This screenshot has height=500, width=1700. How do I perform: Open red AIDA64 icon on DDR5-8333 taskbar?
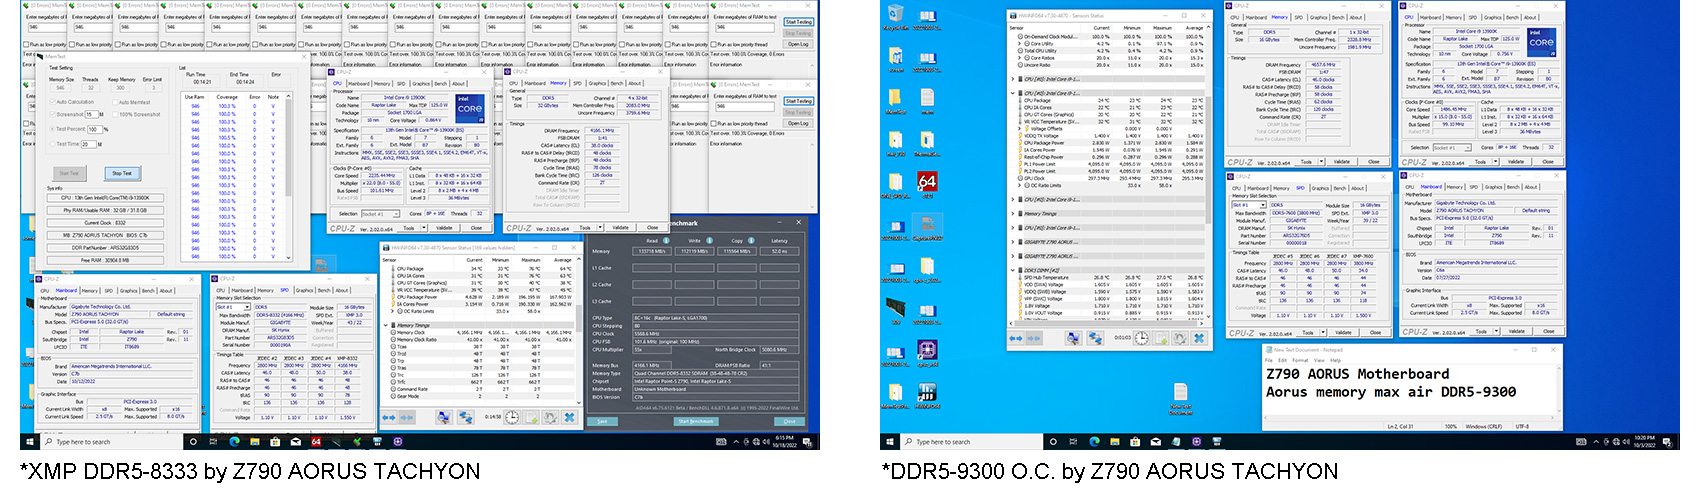(x=316, y=441)
